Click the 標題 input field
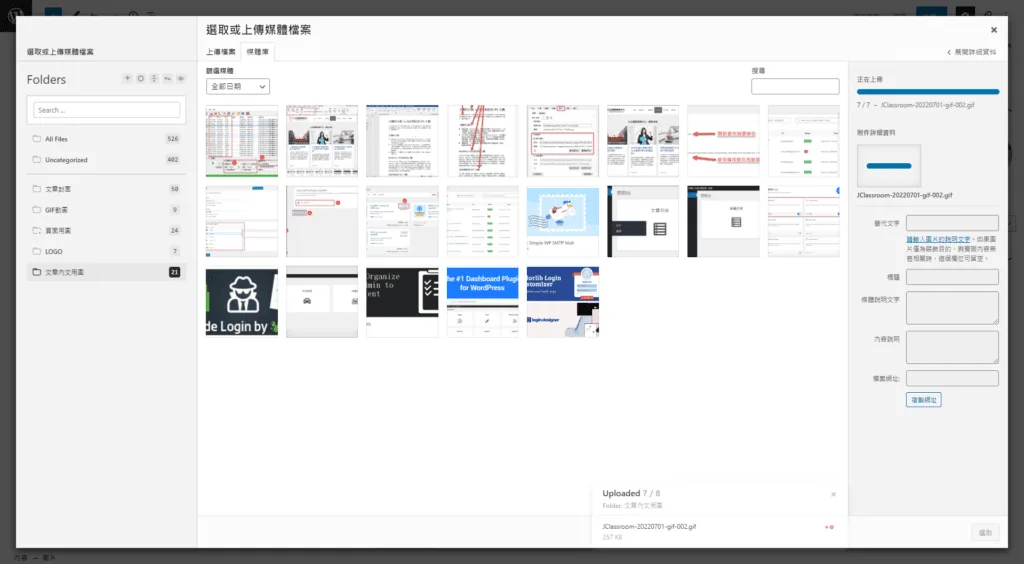Viewport: 1024px width, 564px height. pos(952,277)
